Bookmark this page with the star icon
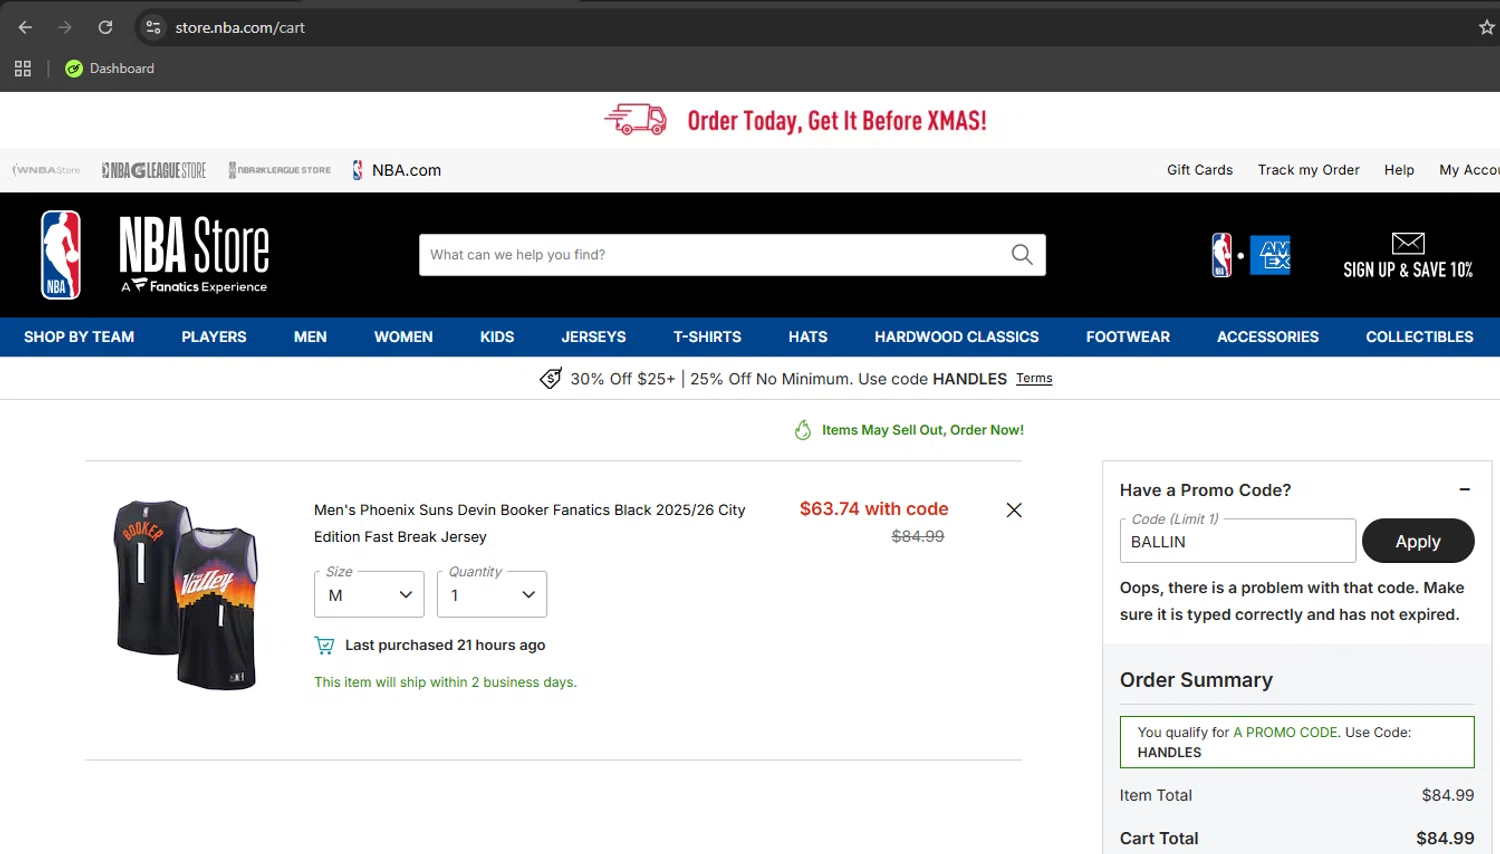This screenshot has height=854, width=1500. coord(1487,27)
